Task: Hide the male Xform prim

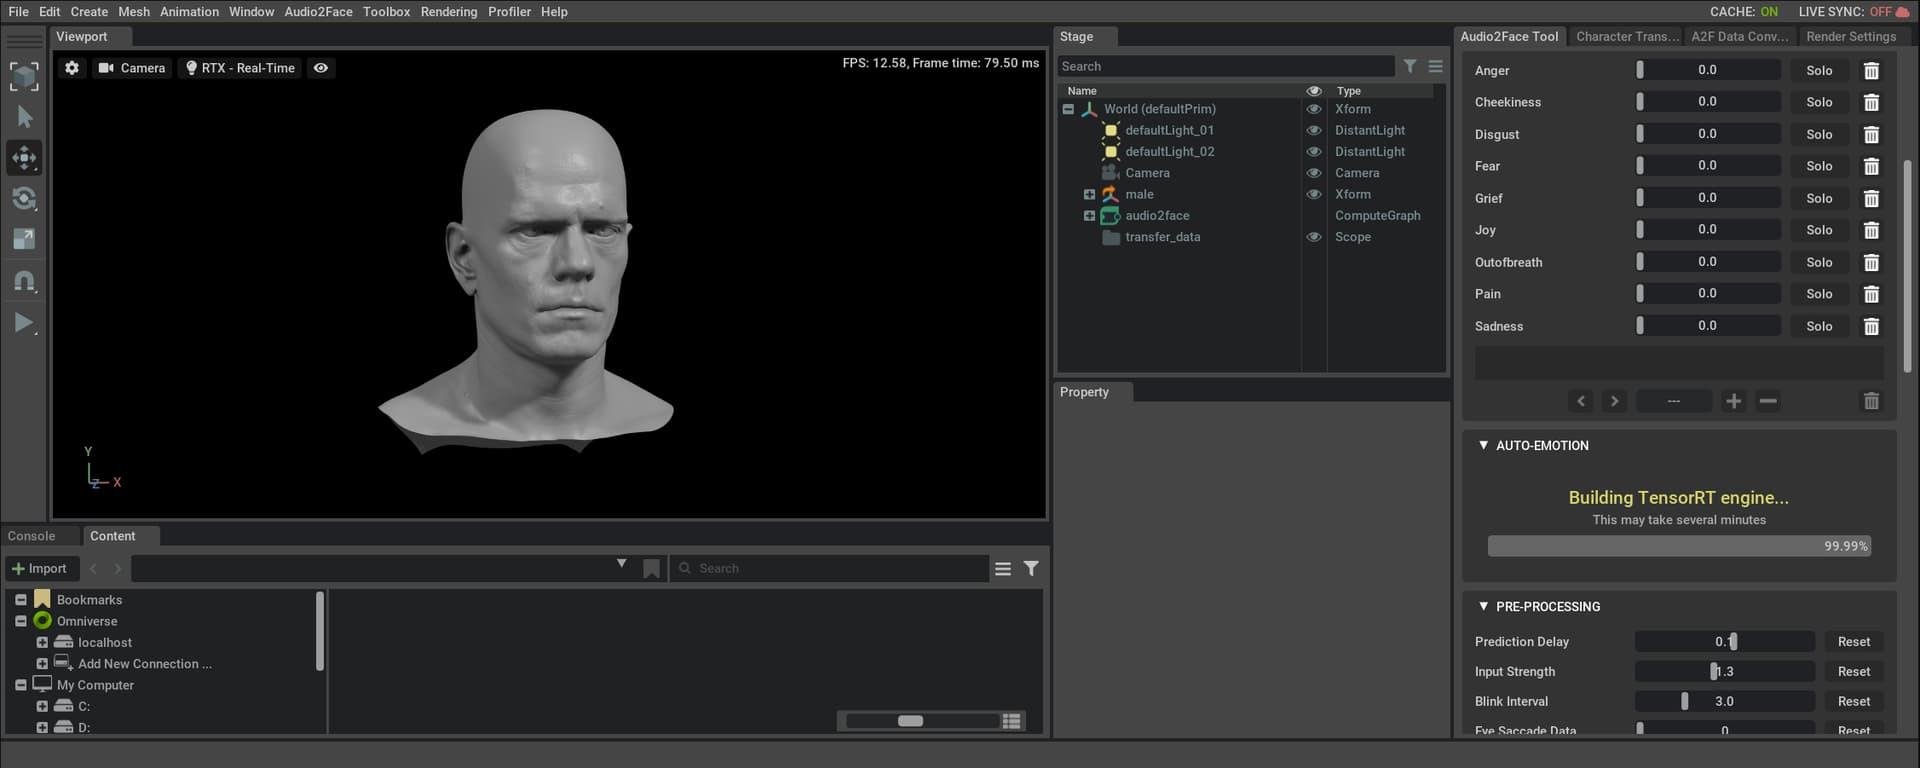Action: [1314, 194]
